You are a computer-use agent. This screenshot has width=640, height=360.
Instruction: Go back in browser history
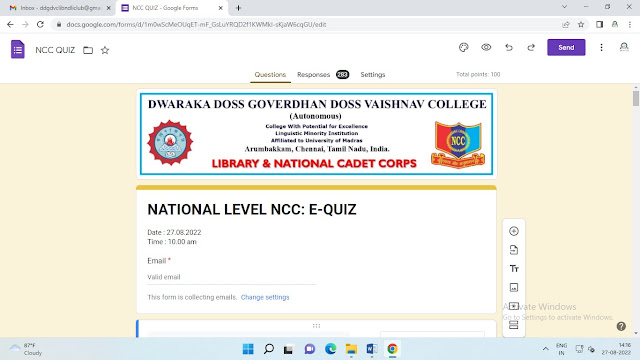(10, 24)
